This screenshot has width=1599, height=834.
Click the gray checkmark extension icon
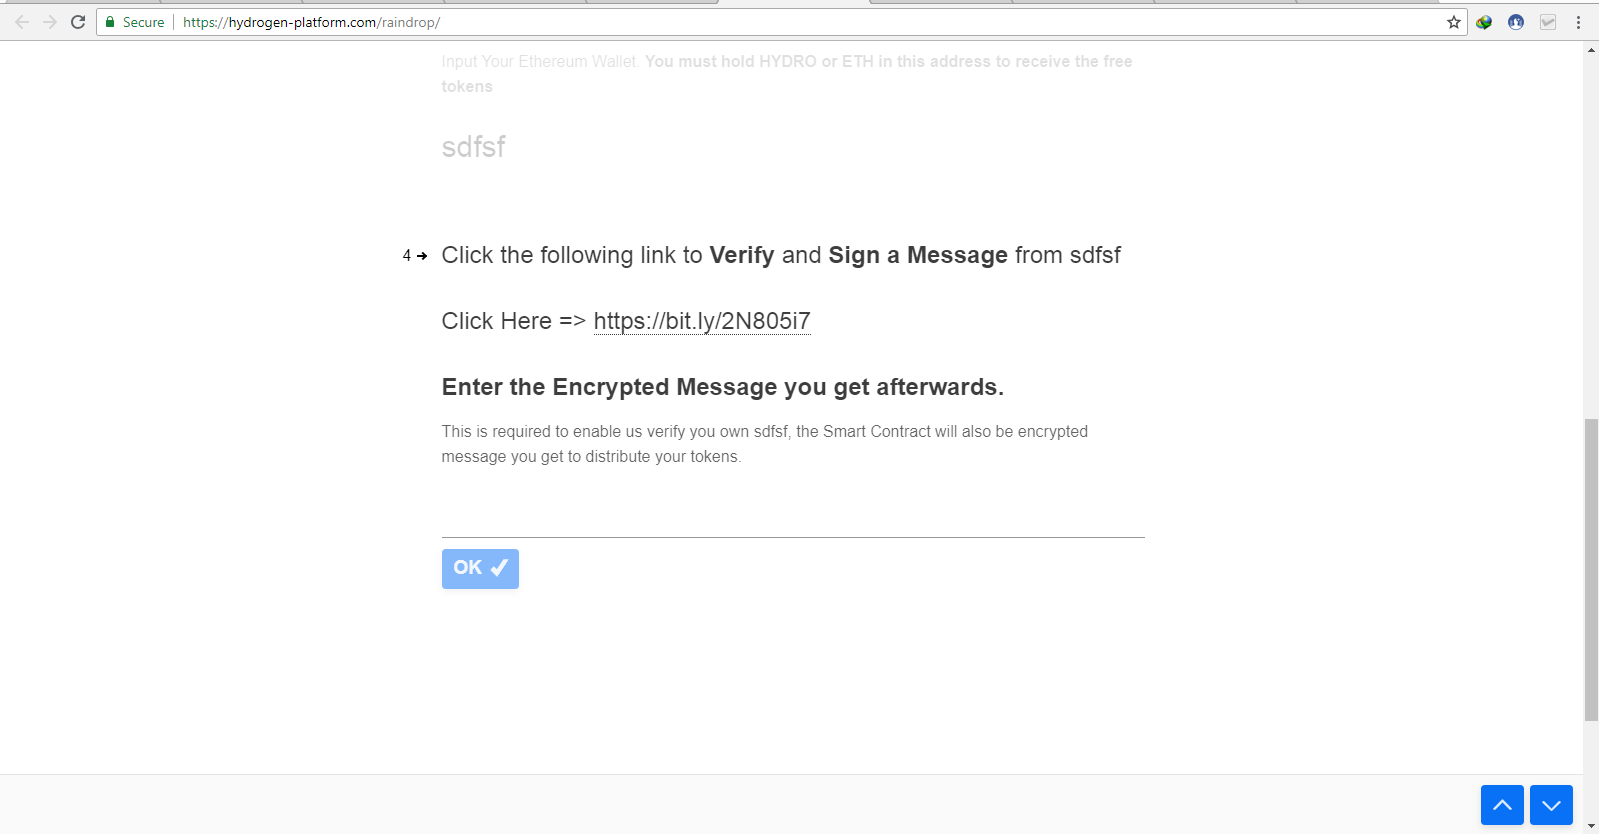[1548, 22]
